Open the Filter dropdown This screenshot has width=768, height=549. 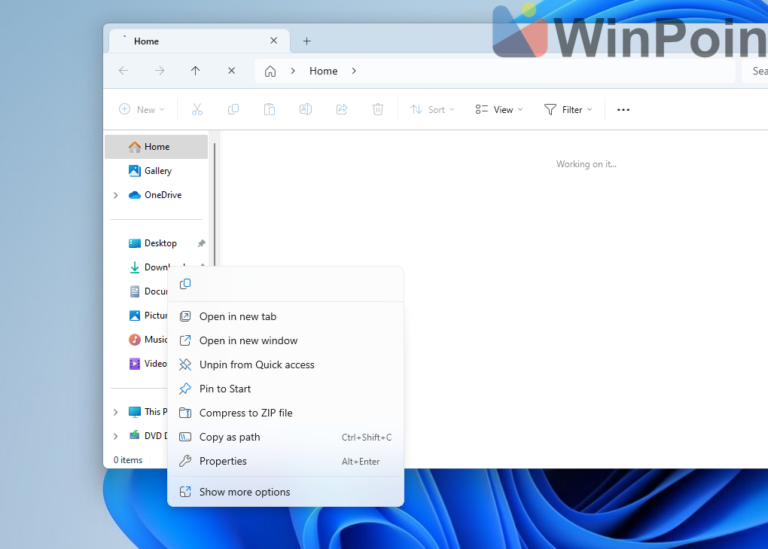[568, 110]
